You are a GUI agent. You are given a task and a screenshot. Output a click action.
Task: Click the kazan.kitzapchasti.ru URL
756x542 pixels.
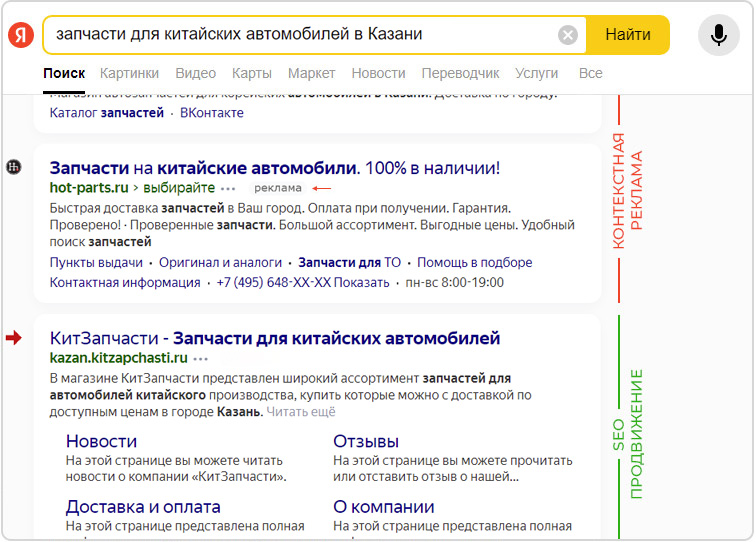click(119, 358)
